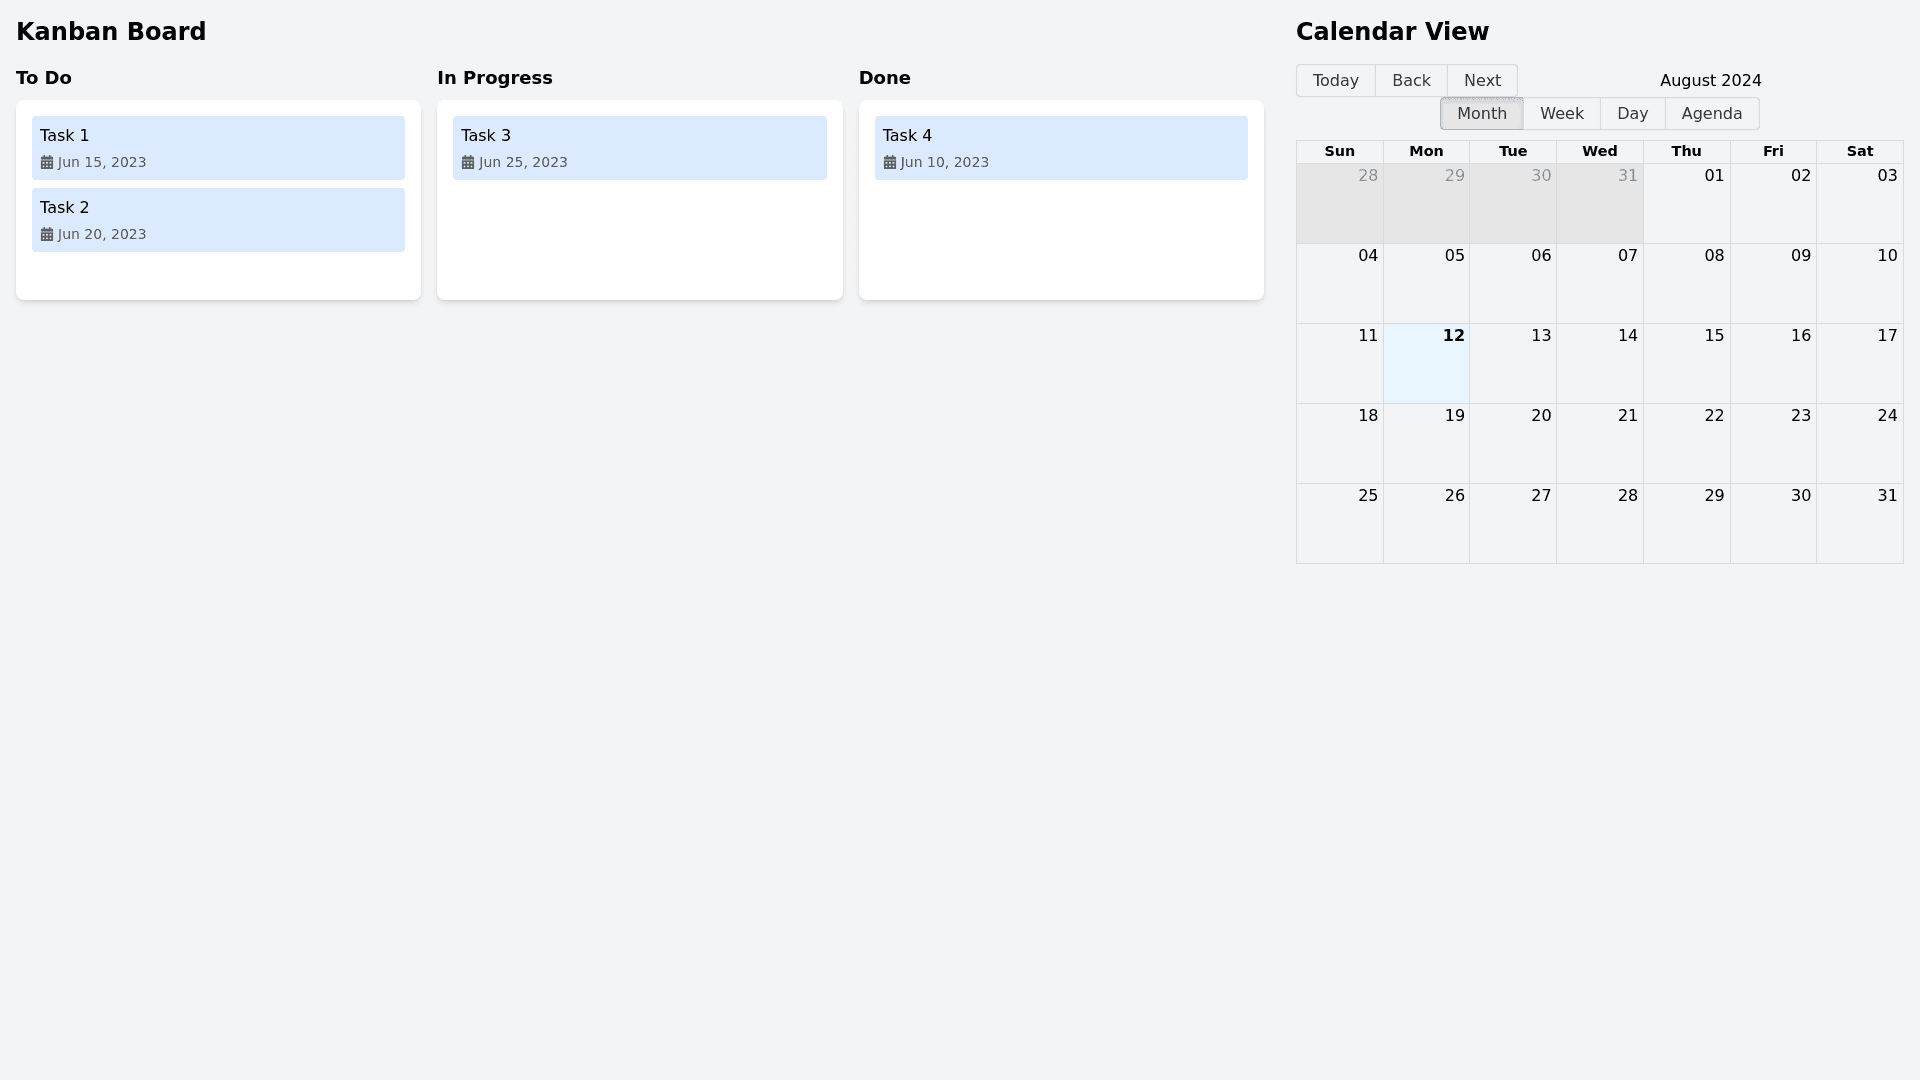The height and width of the screenshot is (1080, 1920).
Task: Click the calendar icon on Task 2
Action: pos(47,234)
